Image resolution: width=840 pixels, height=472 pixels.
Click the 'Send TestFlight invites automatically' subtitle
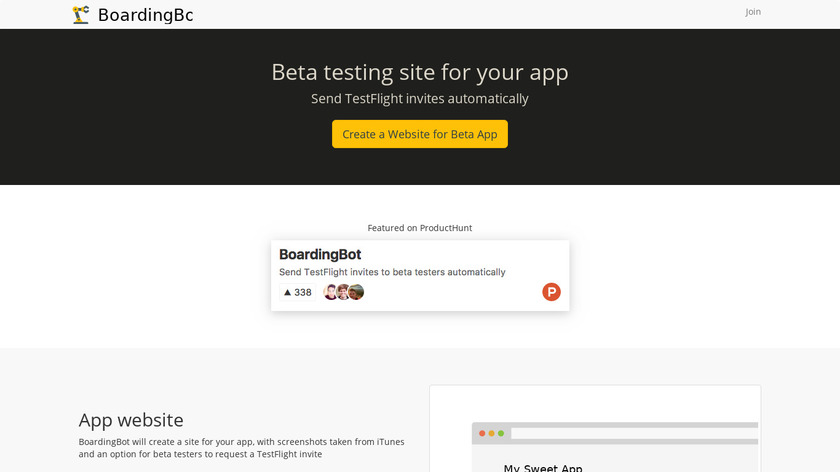[x=420, y=99]
